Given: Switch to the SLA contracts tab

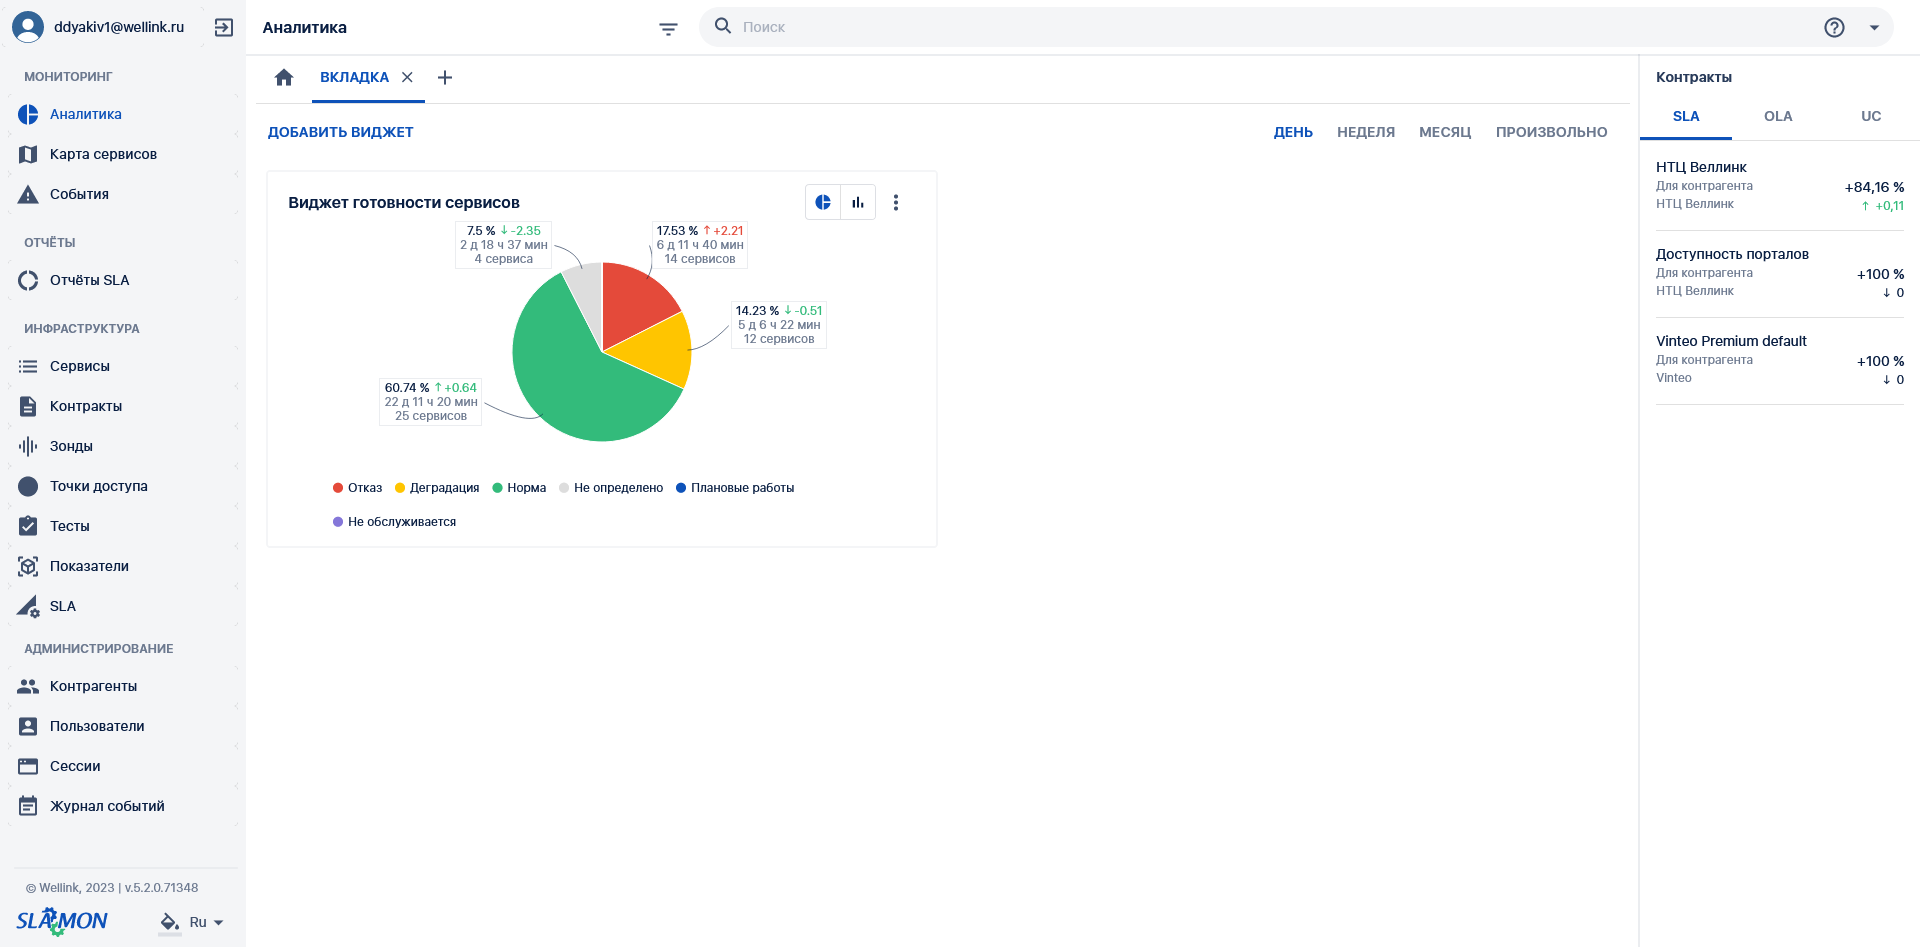Looking at the screenshot, I should click(1686, 116).
